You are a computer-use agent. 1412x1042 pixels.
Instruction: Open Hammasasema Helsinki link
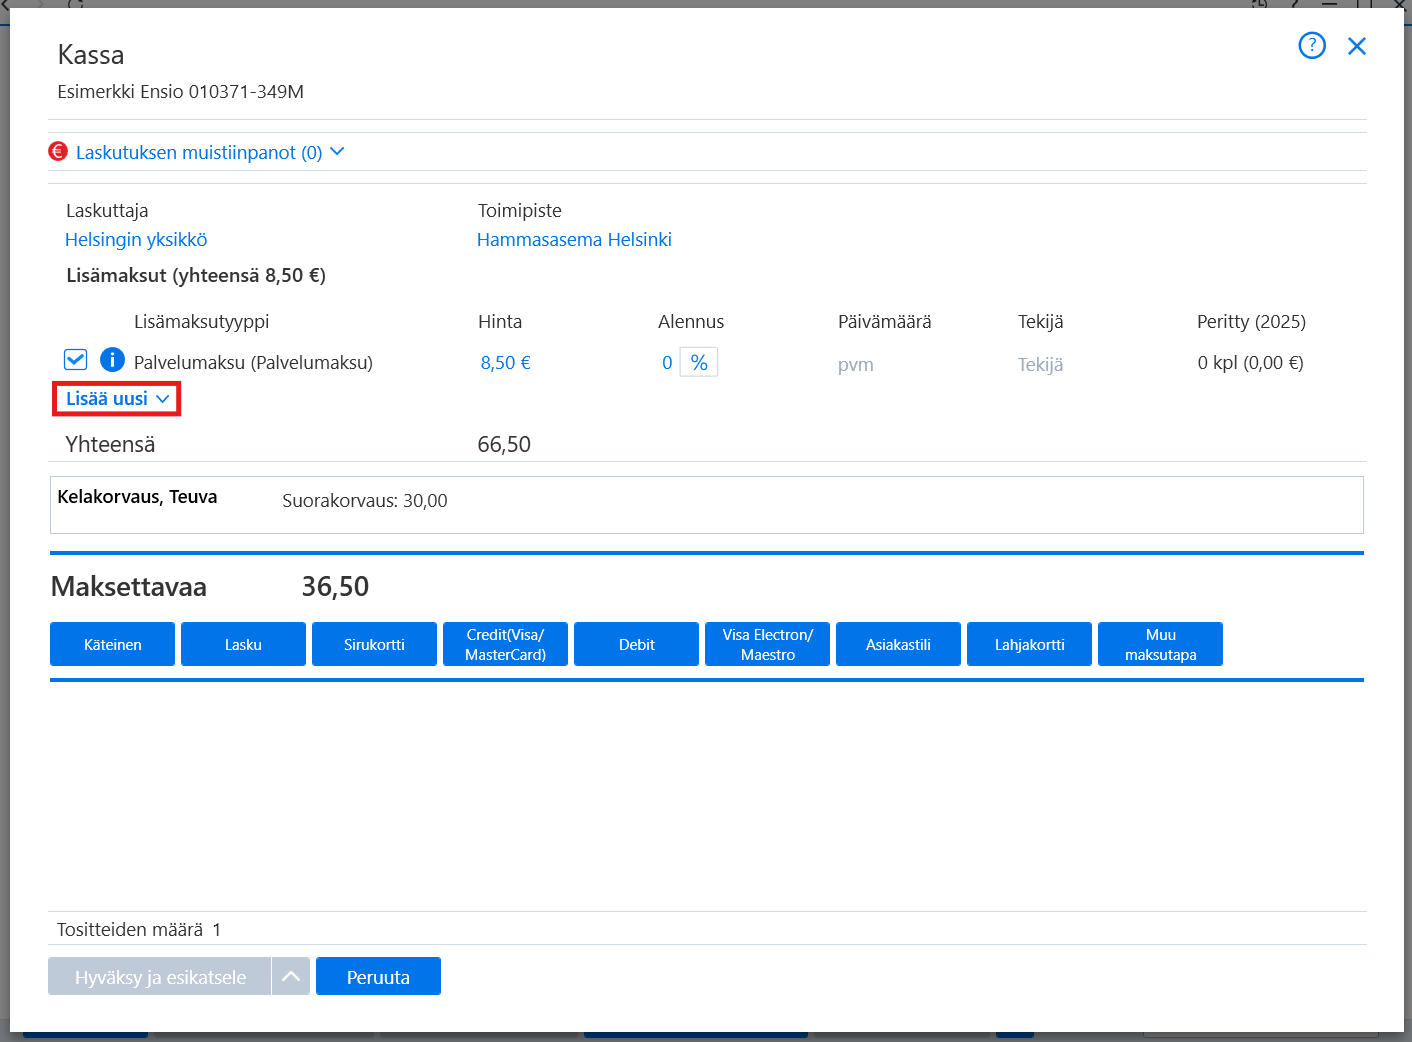click(574, 240)
